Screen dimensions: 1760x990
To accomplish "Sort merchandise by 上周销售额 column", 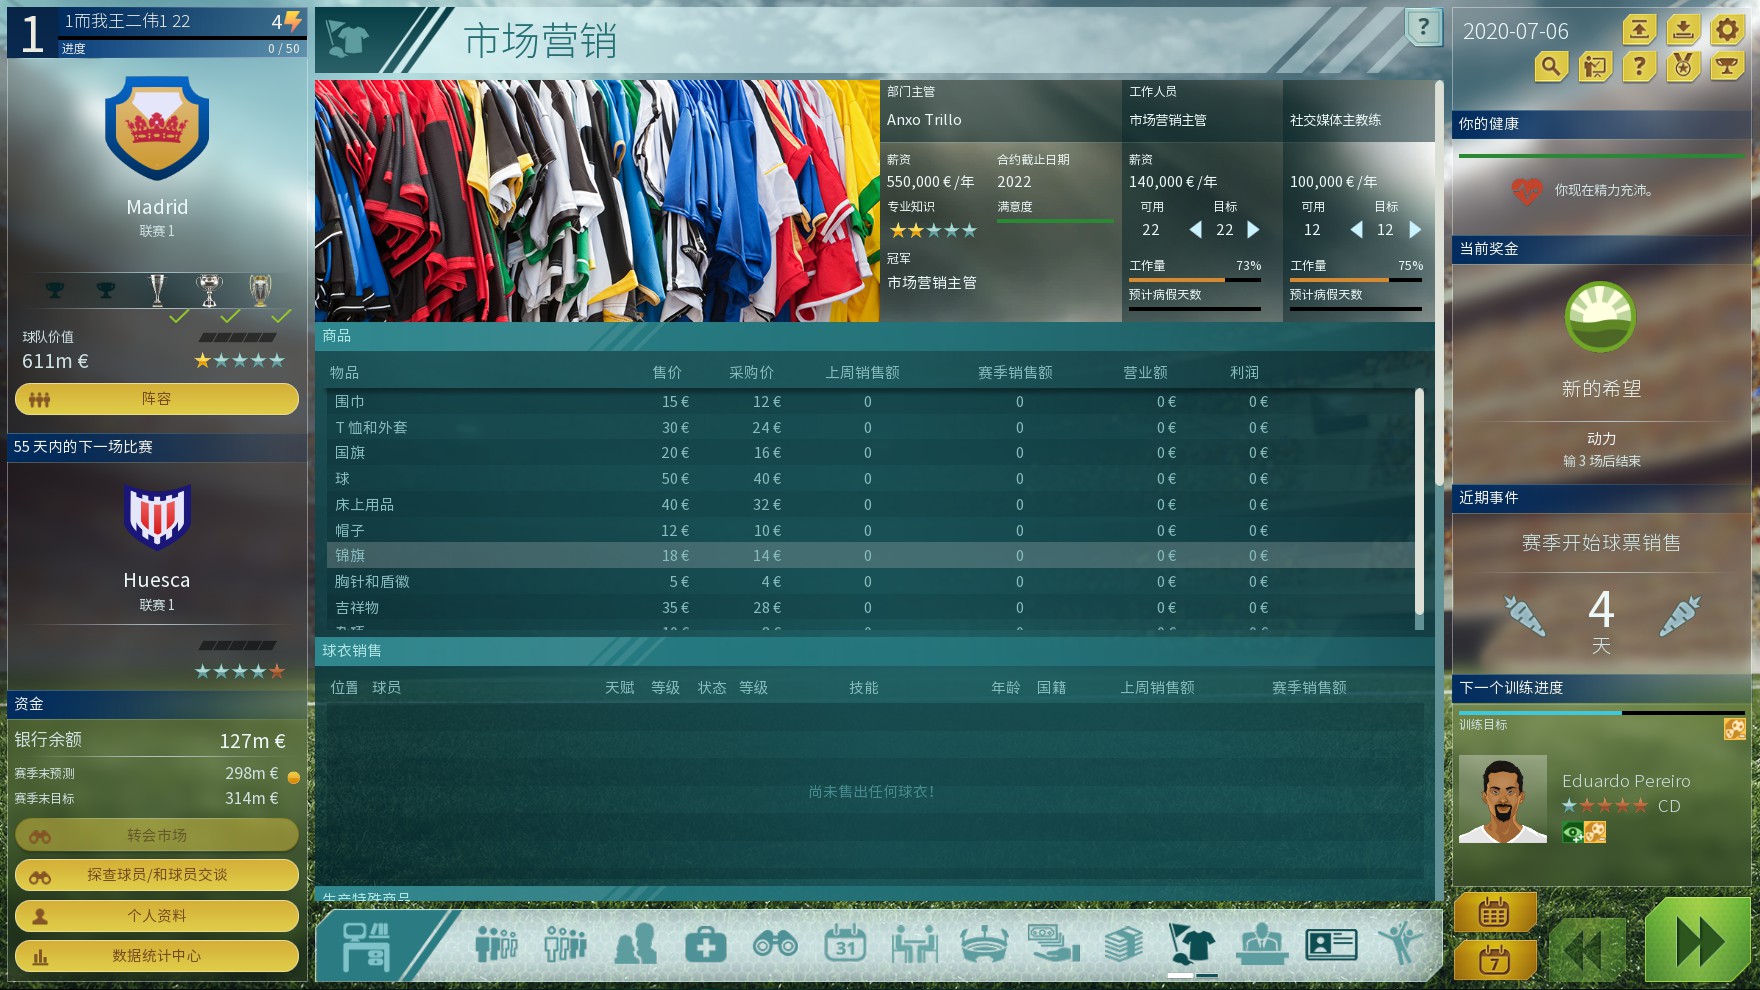I will 862,373.
